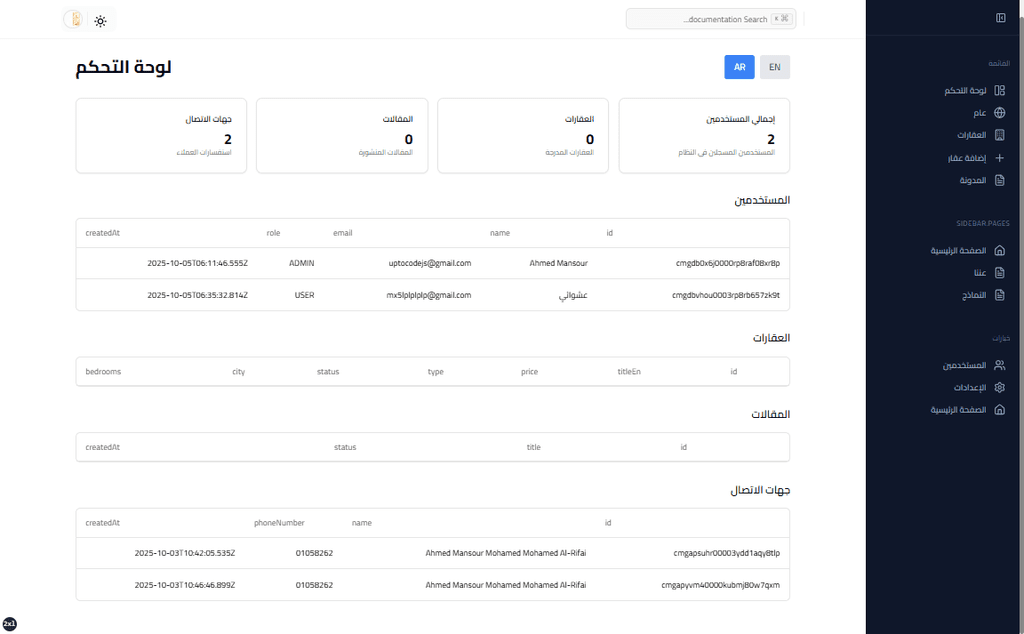
Task: Click the building icon beside العقارات
Action: [999, 135]
